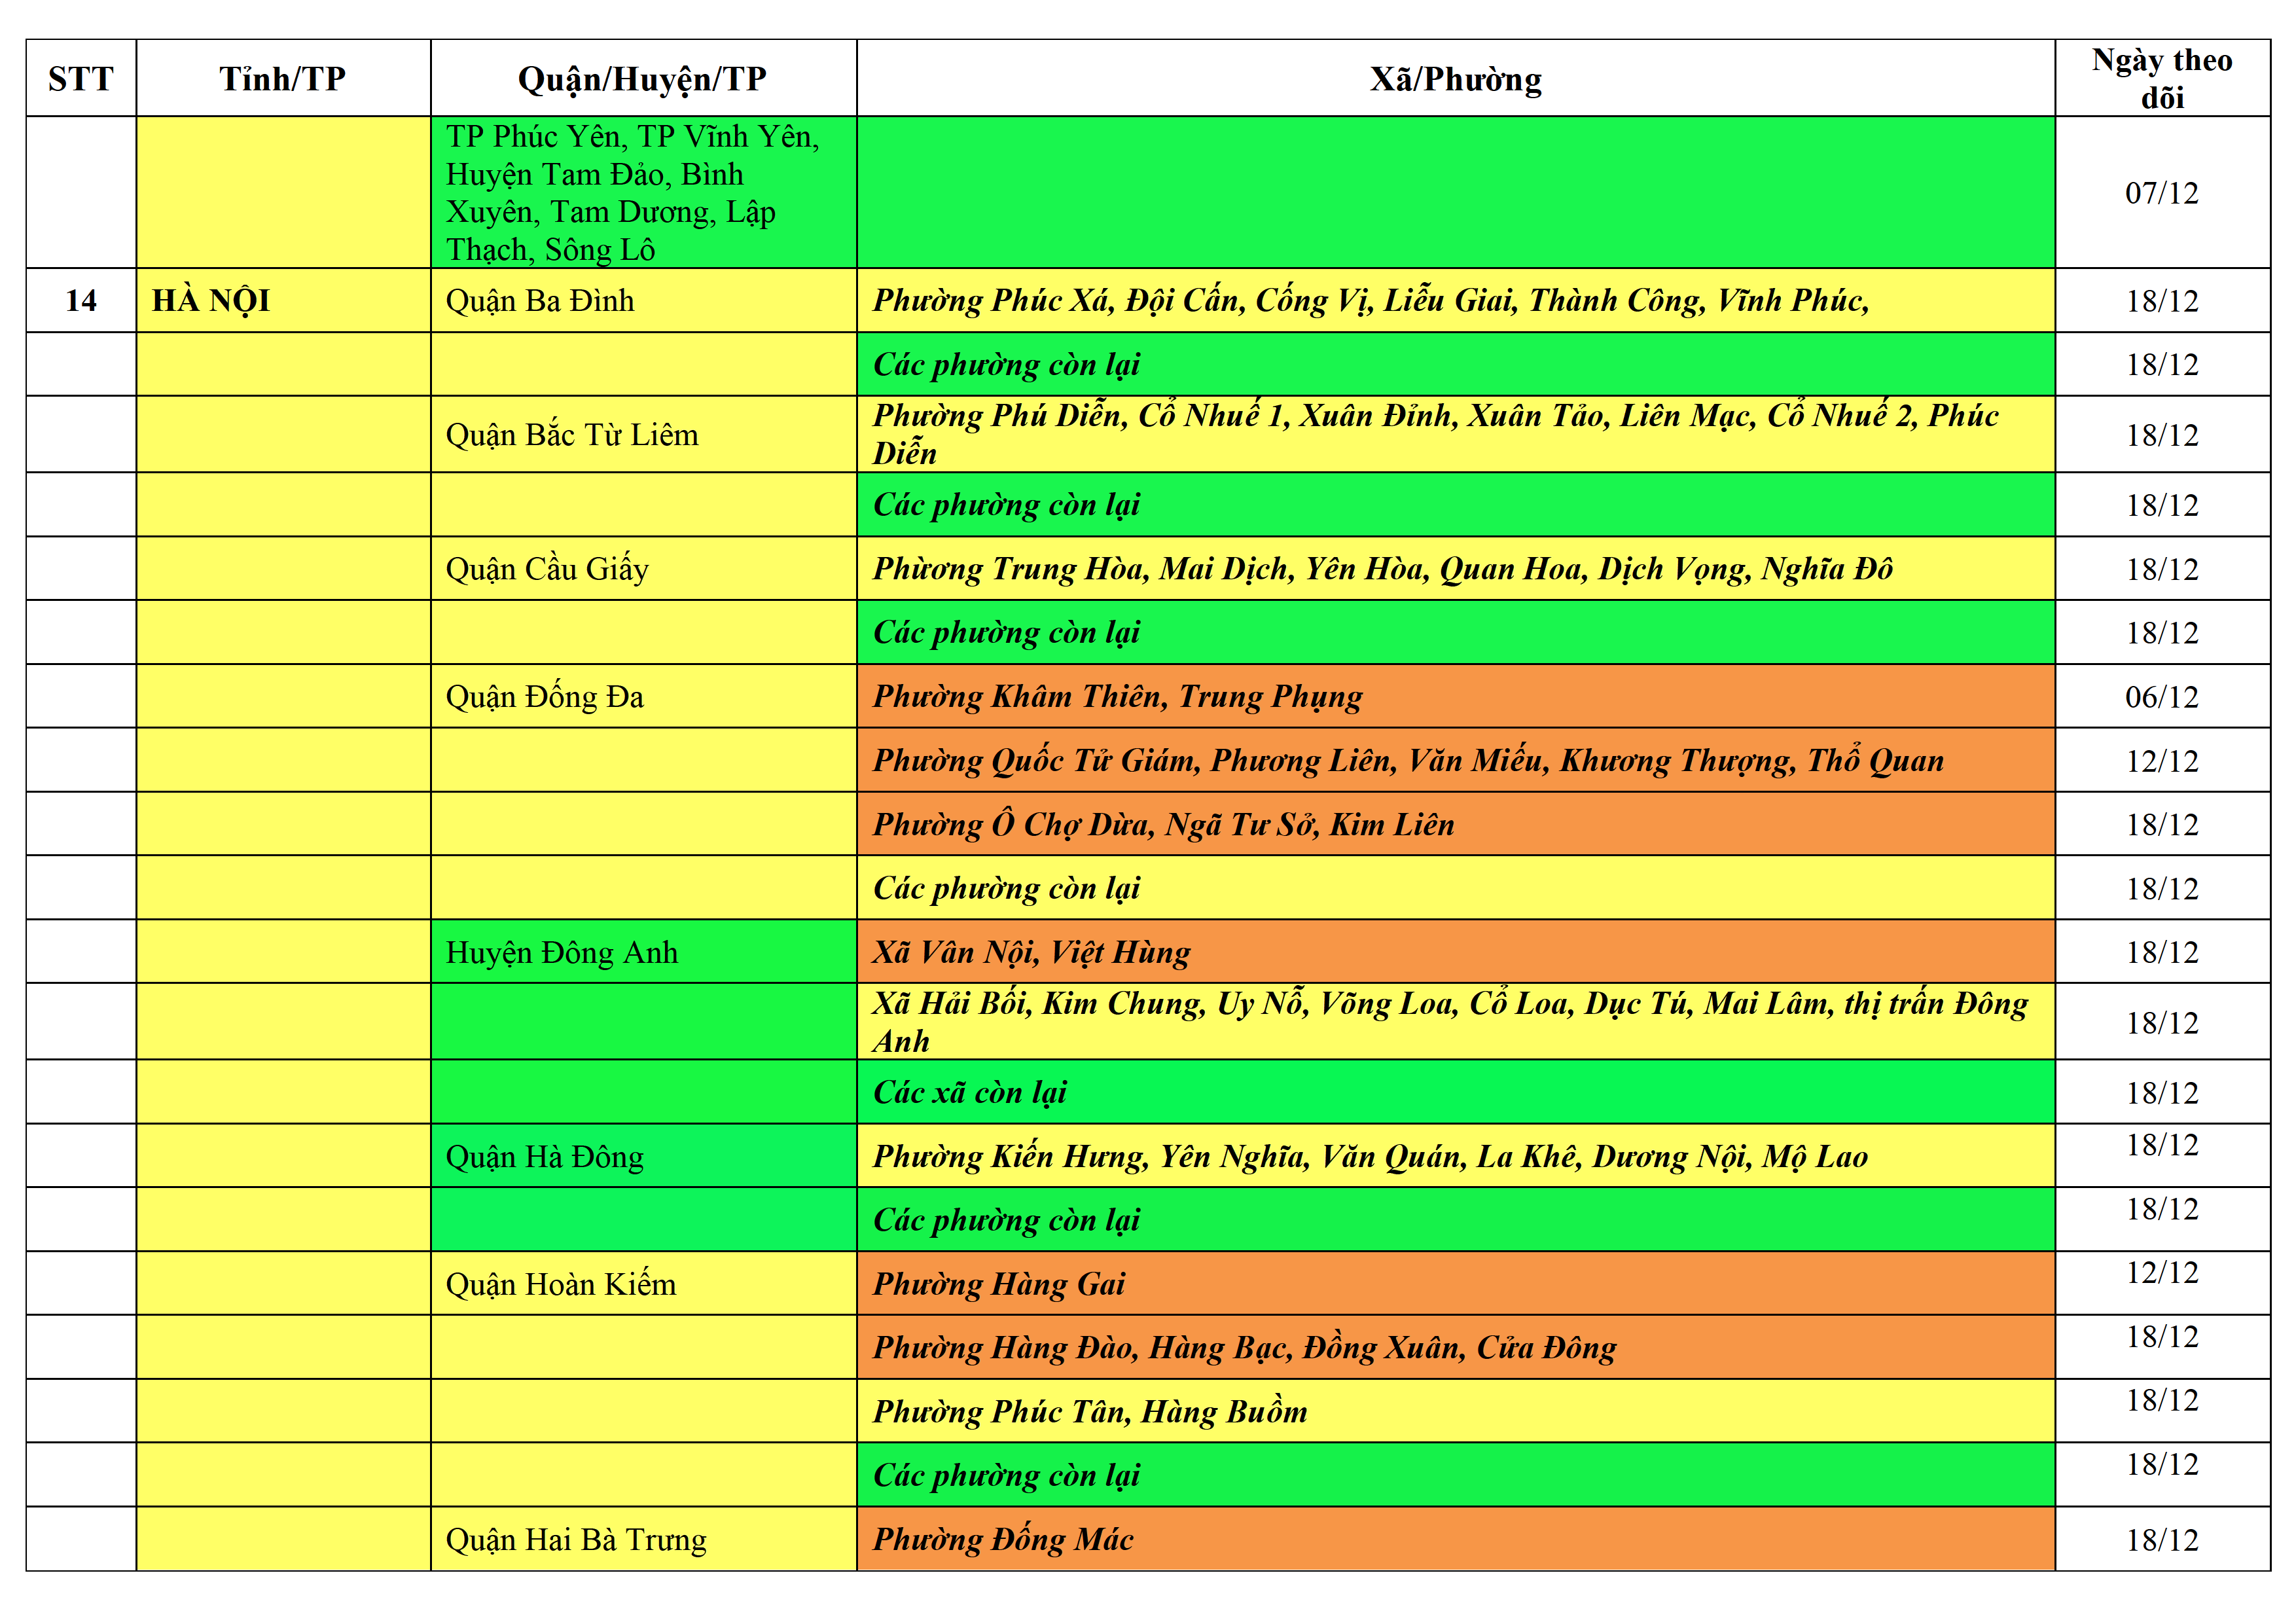Click the Tỉnh/TP column header
2296x1624 pixels.
click(283, 78)
